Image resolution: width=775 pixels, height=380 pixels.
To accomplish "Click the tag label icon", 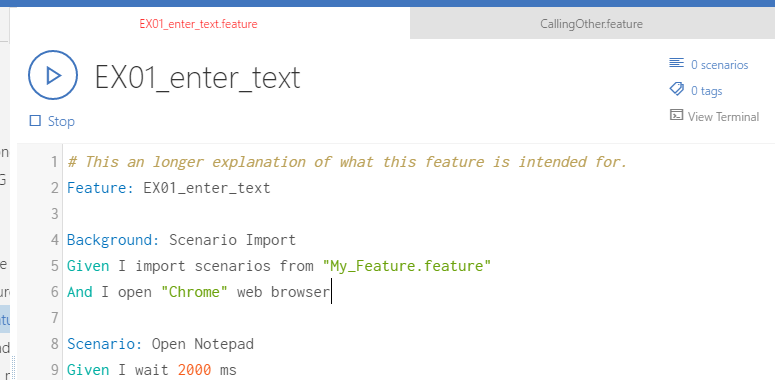I will (x=676, y=89).
